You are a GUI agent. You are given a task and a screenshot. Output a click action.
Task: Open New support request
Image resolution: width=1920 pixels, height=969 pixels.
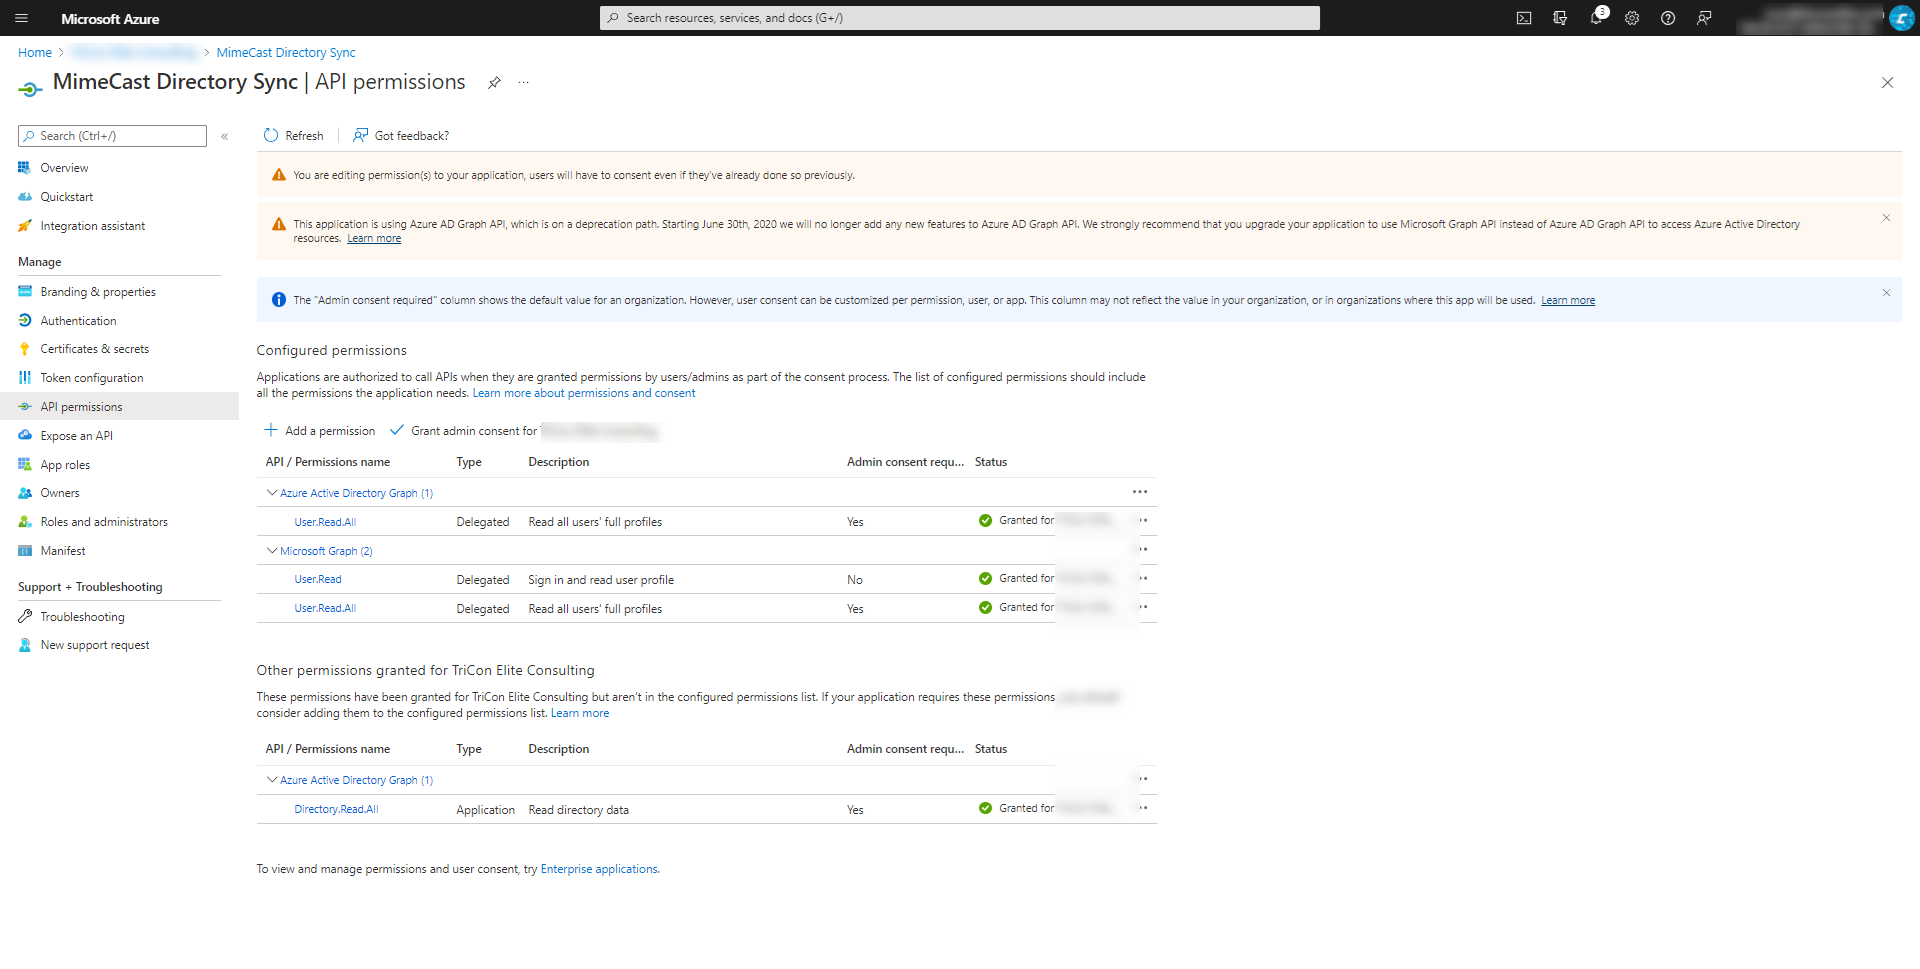94,645
